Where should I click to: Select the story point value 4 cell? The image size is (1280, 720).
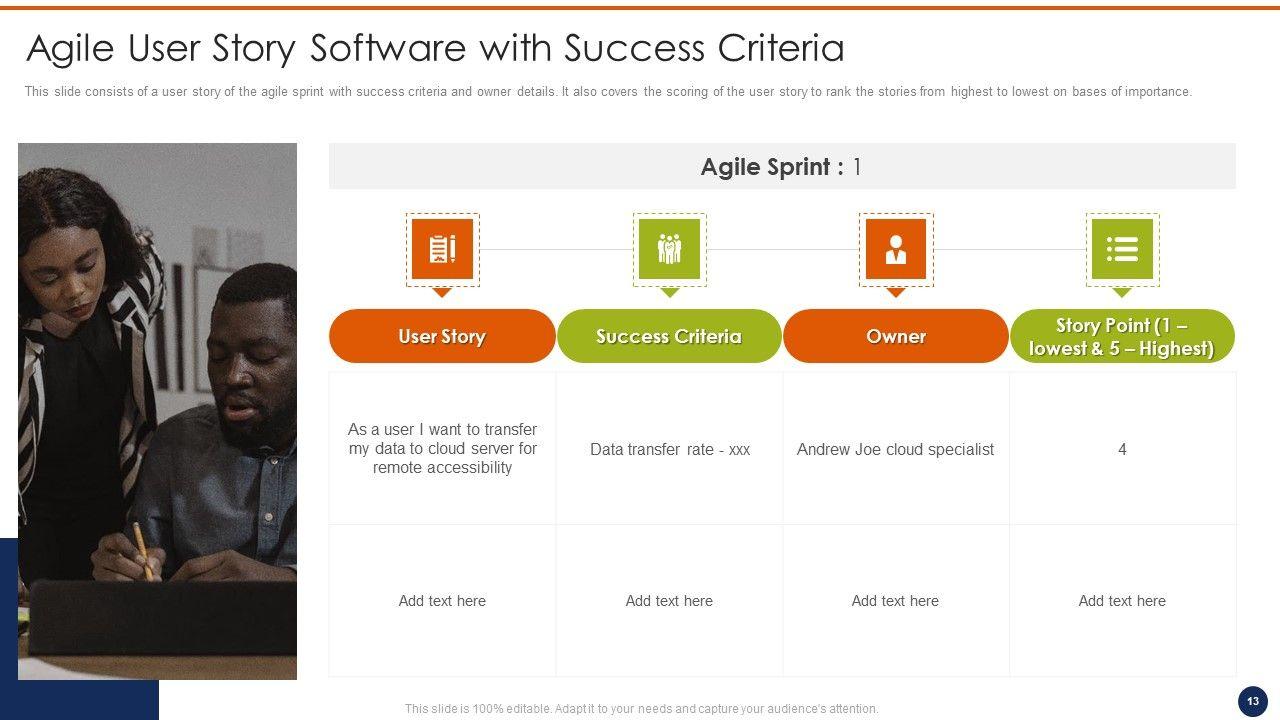(1122, 450)
